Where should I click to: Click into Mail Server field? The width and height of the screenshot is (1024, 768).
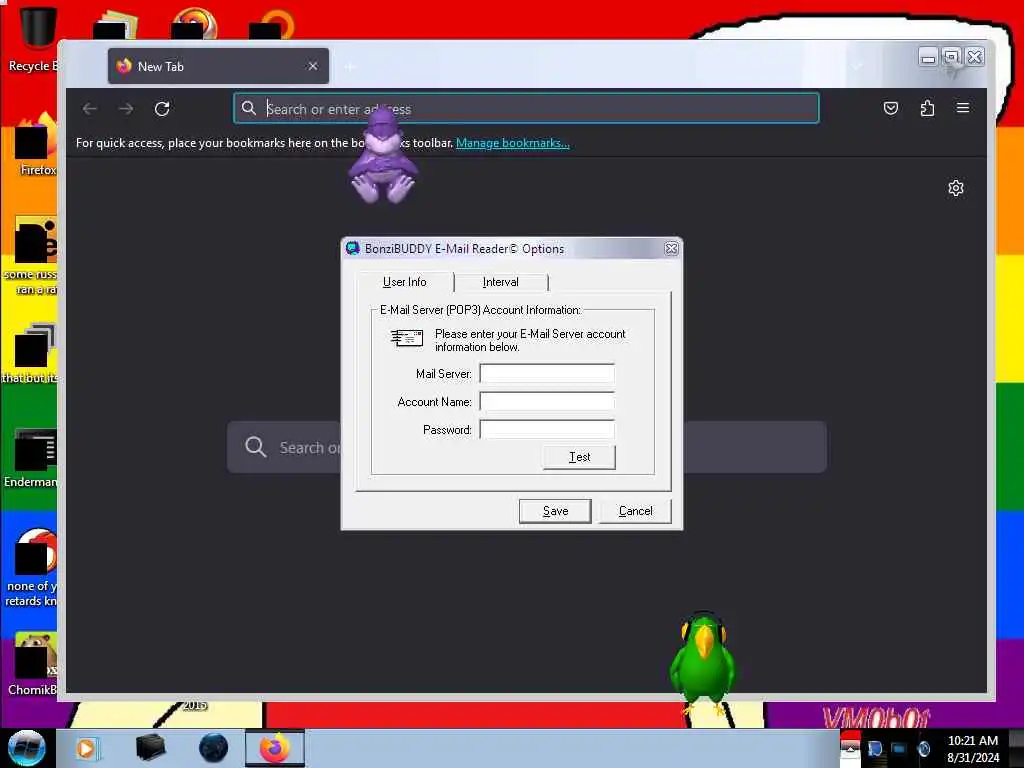[547, 374]
